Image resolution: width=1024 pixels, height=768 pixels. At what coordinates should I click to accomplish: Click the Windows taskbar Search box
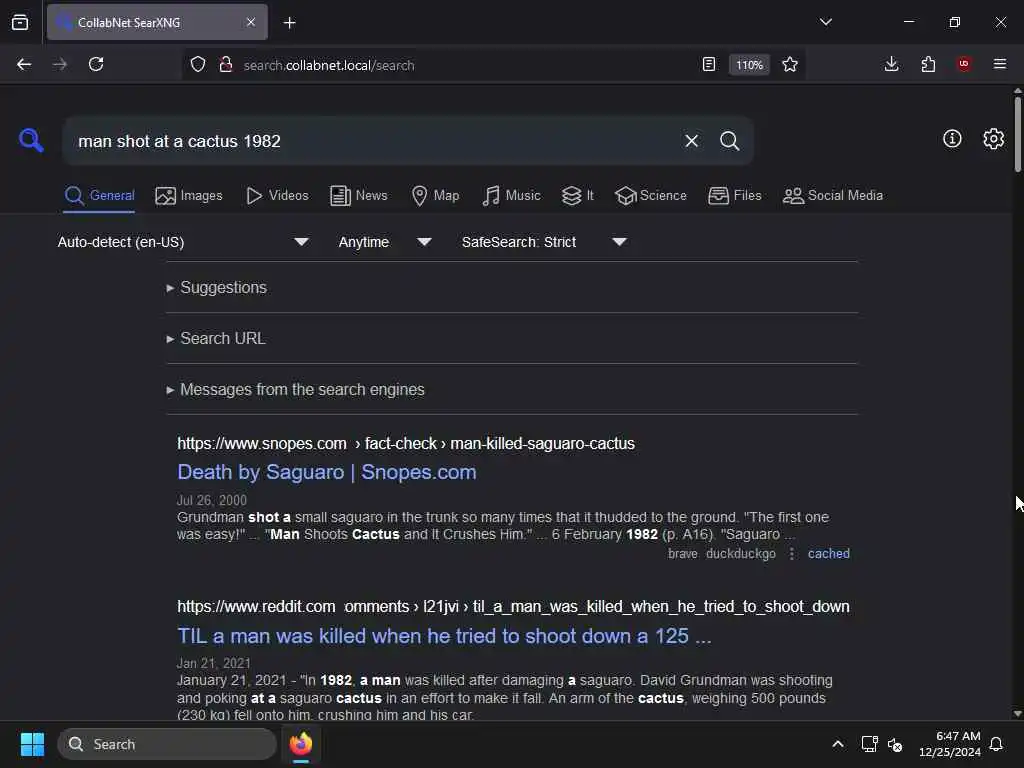167,744
